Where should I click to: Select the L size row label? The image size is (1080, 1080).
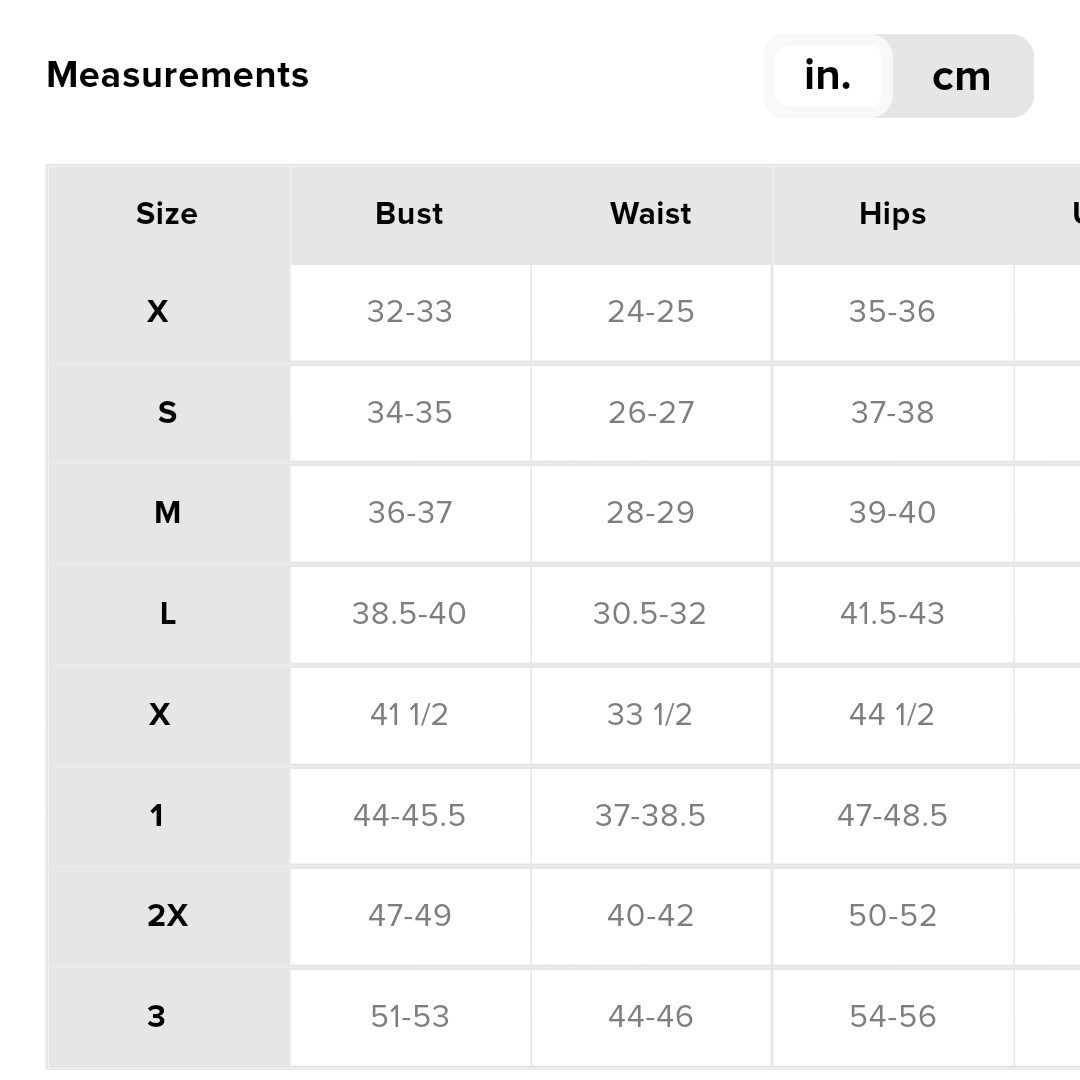tap(167, 614)
